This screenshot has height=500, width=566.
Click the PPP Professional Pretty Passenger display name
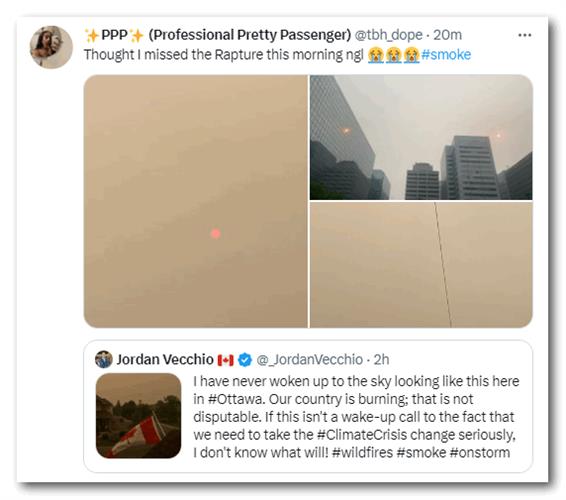click(x=217, y=35)
